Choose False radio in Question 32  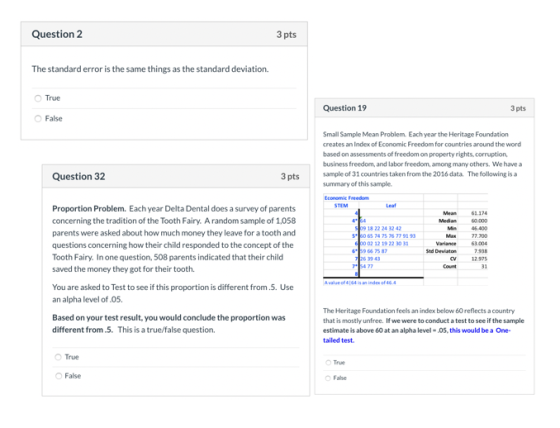59,376
